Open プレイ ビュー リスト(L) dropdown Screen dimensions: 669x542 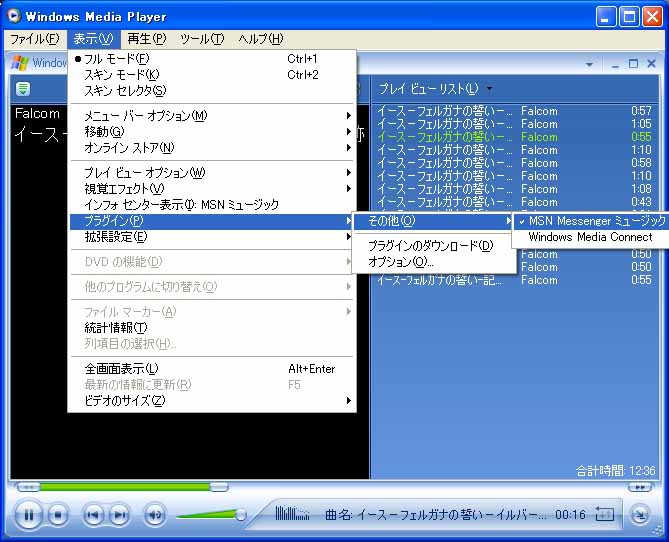435,89
